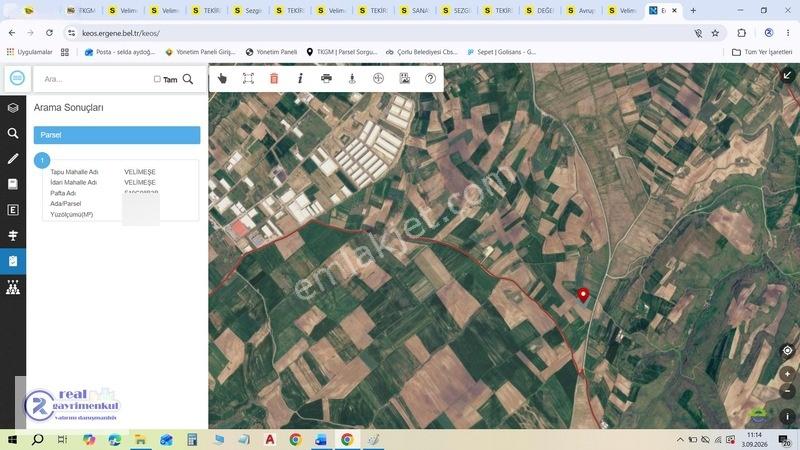The width and height of the screenshot is (800, 450).
Task: Print the map with printer icon
Action: click(326, 78)
